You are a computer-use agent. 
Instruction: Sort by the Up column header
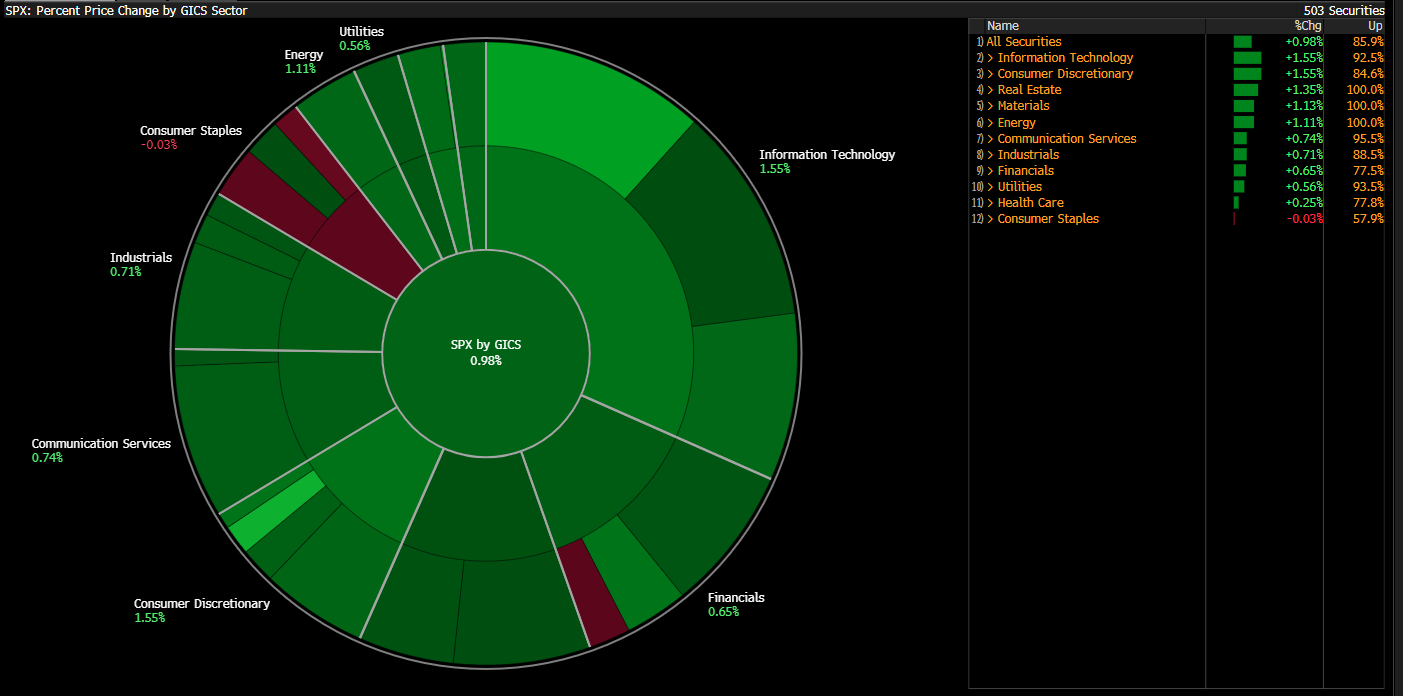pyautogui.click(x=1375, y=26)
